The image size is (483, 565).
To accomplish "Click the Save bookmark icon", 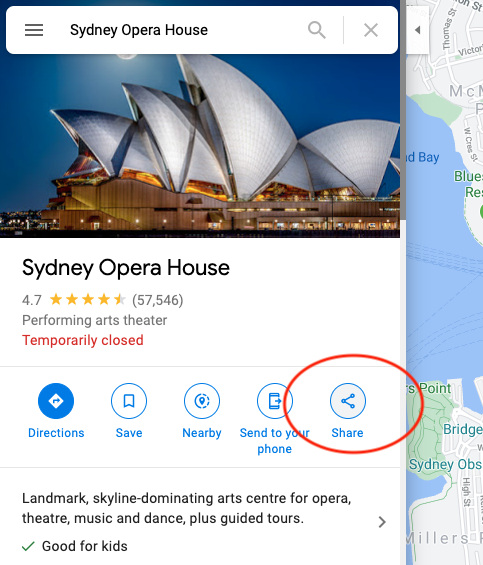I will (129, 401).
